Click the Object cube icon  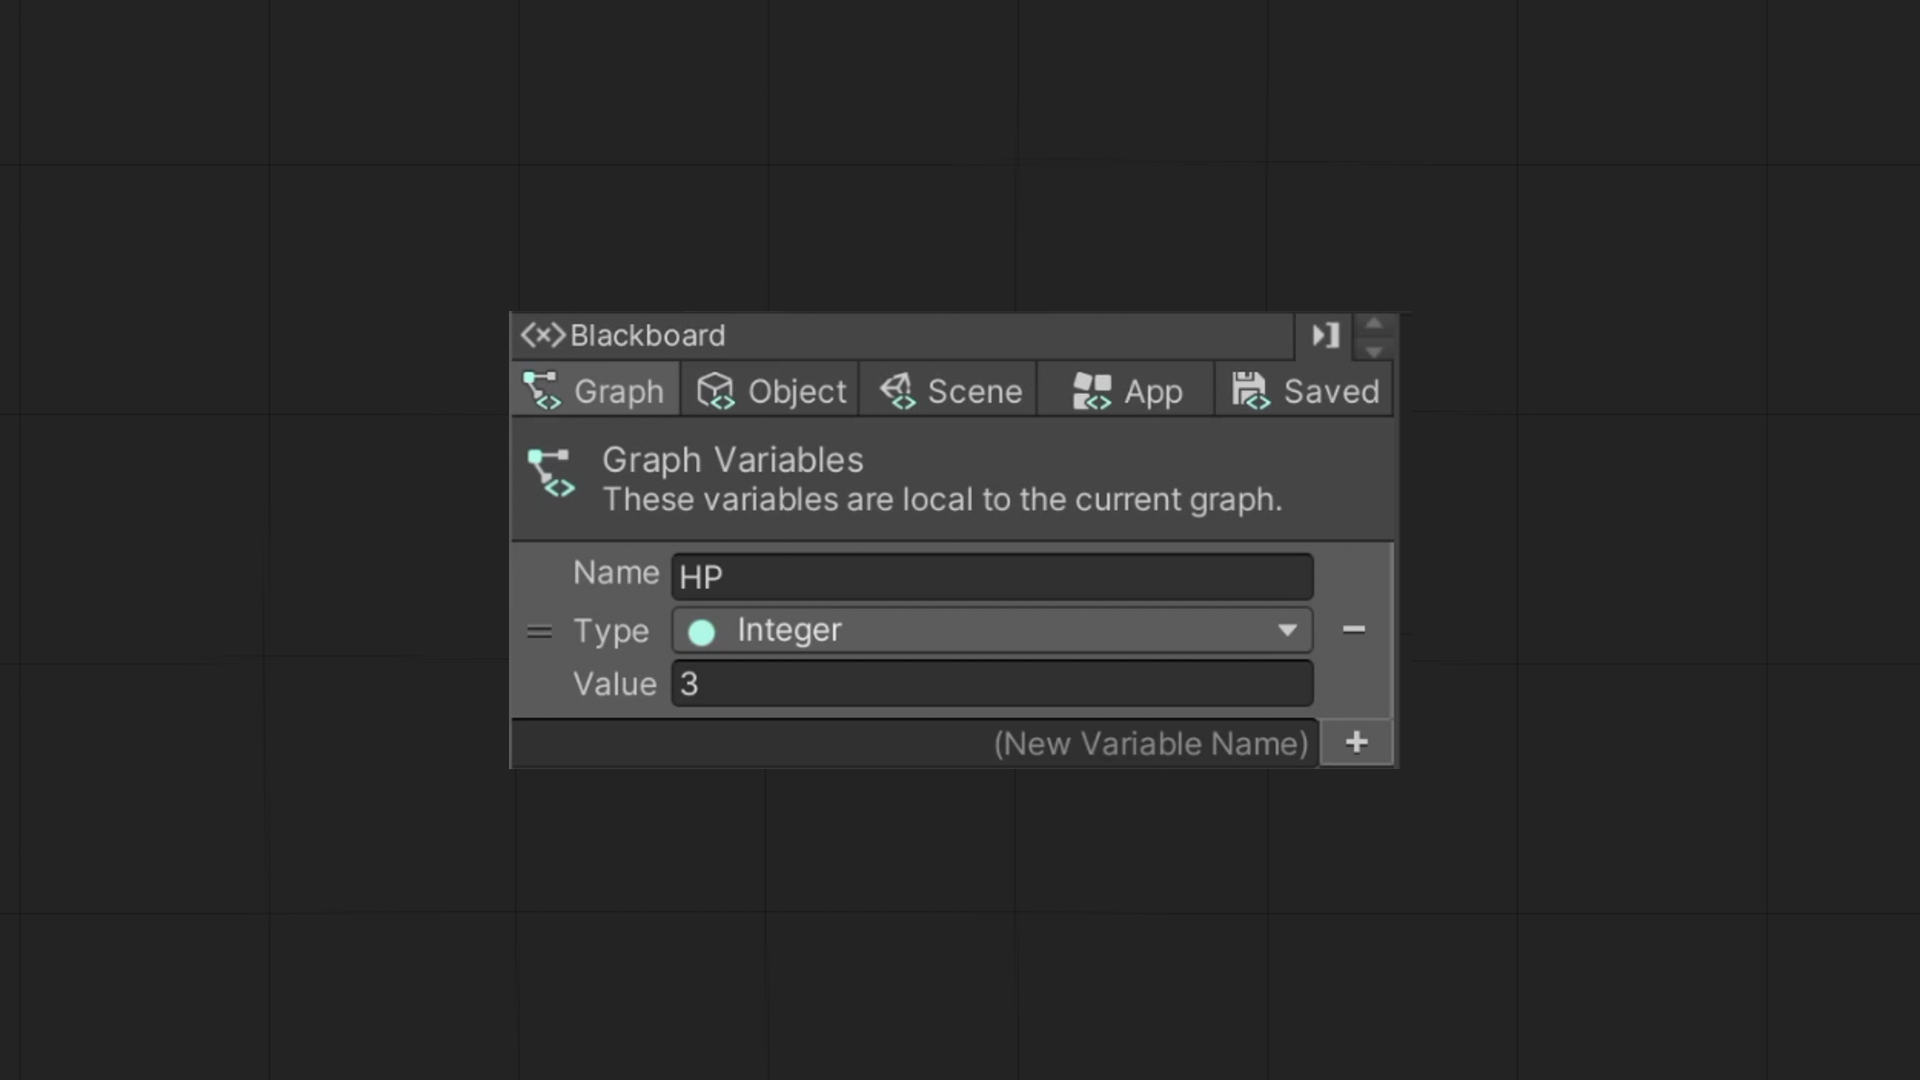click(x=716, y=391)
